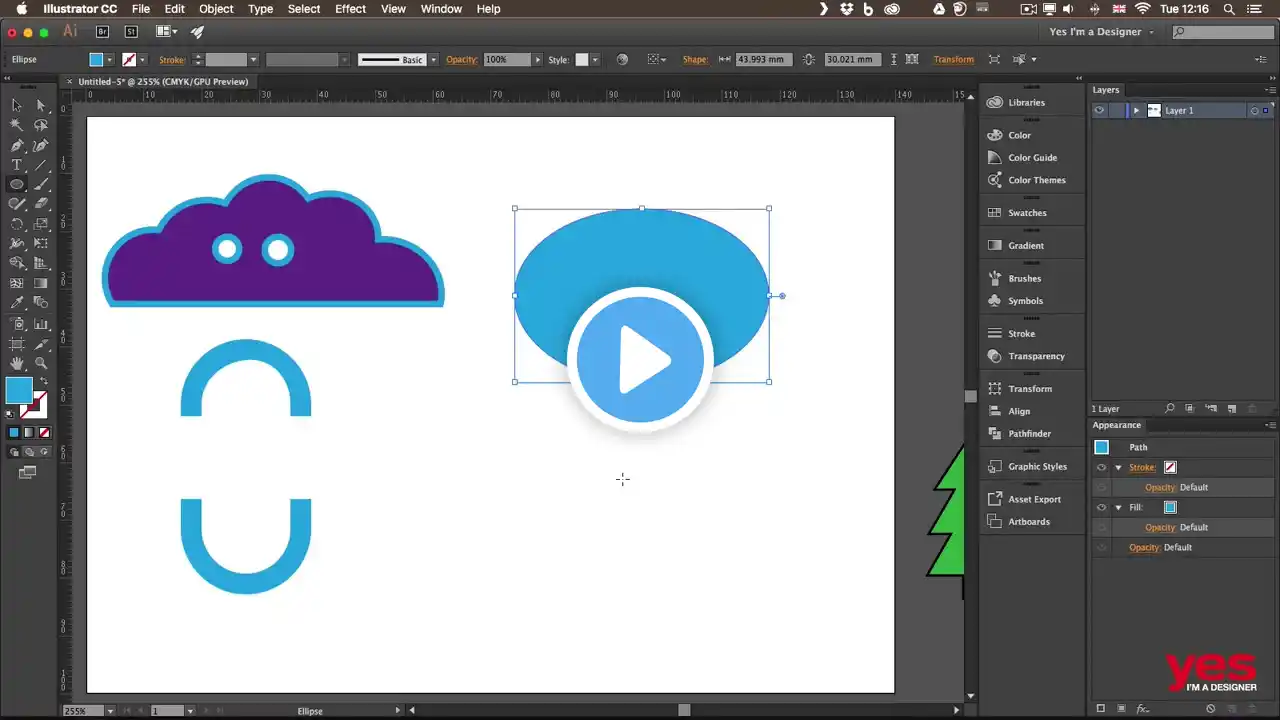
Task: Open the Effect menu
Action: point(350,9)
